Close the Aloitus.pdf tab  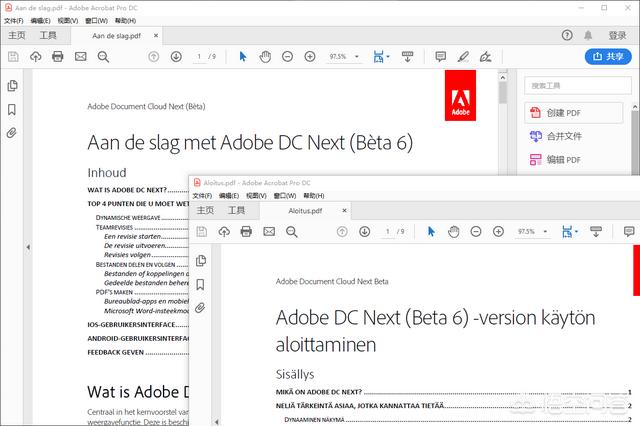344,211
